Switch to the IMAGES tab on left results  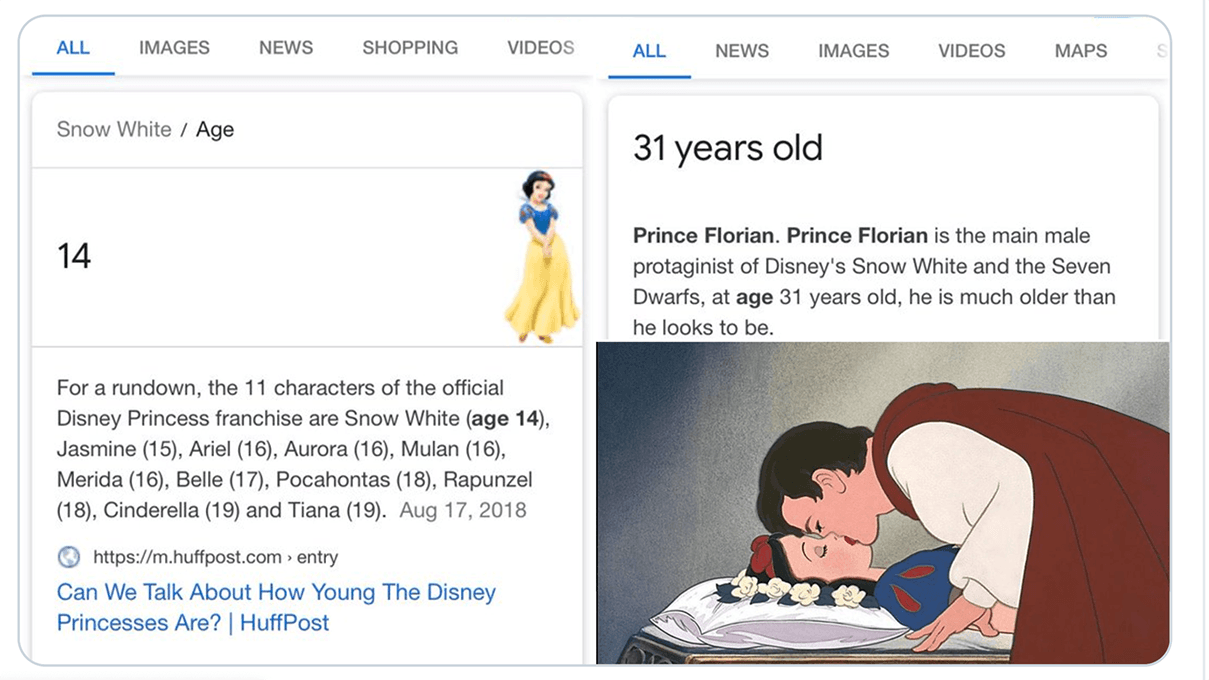[x=172, y=47]
